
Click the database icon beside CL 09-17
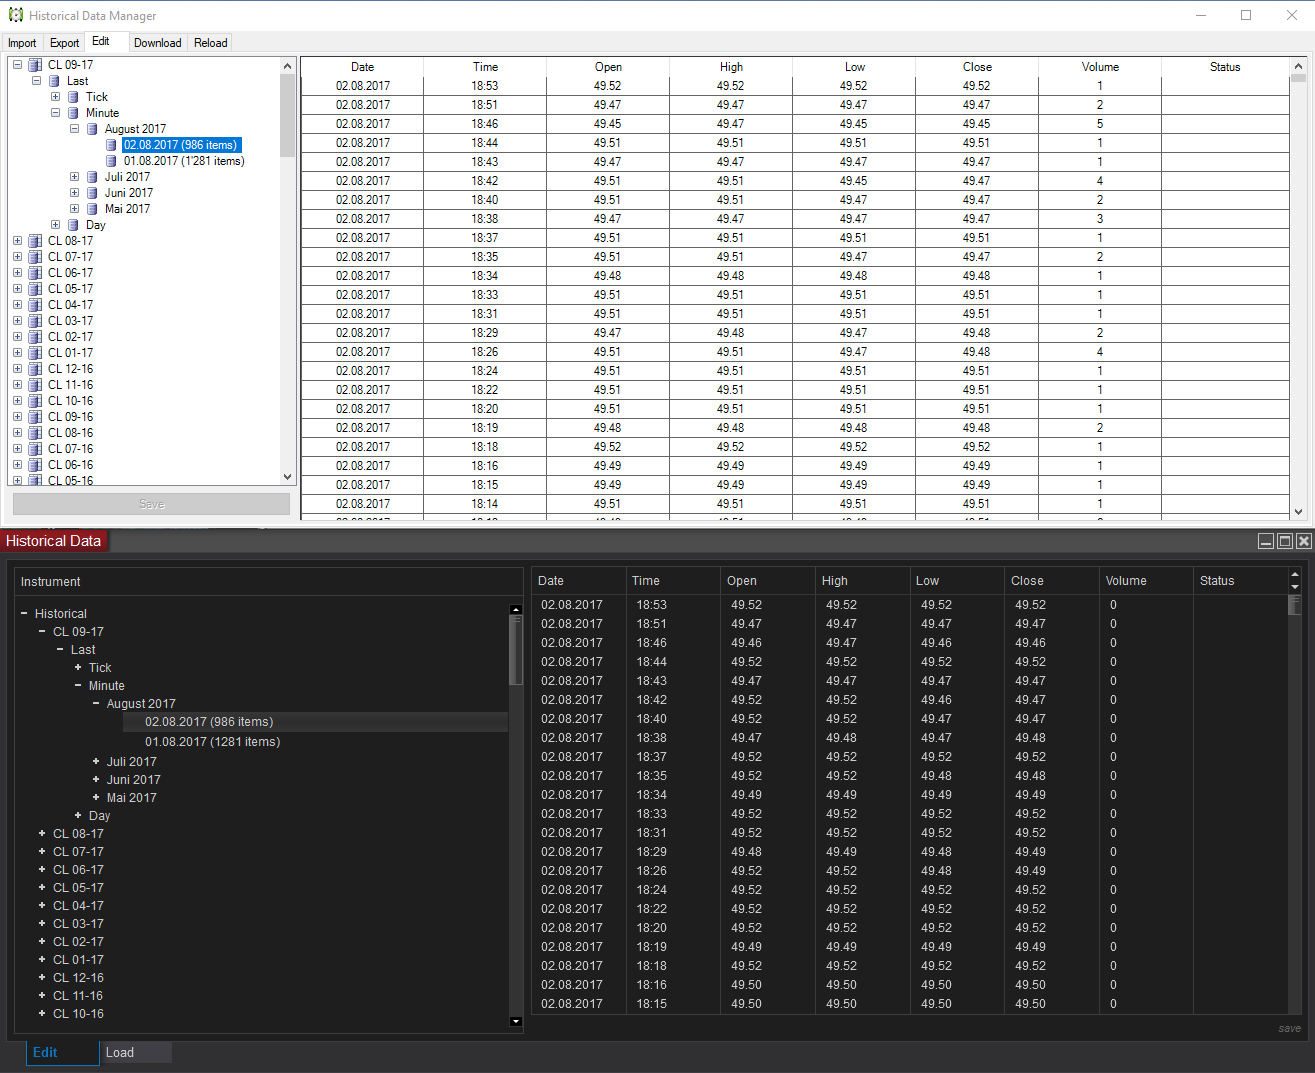pos(35,65)
